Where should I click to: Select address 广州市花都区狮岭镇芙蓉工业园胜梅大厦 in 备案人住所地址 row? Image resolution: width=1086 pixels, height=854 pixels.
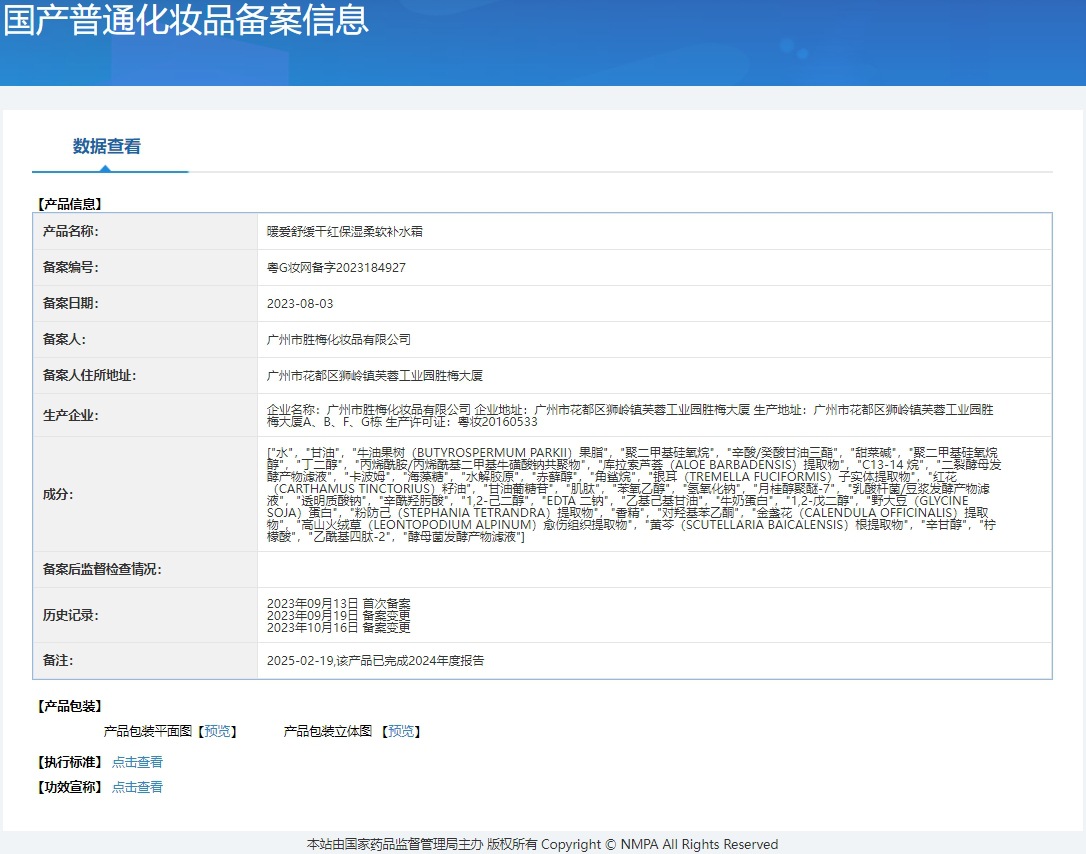click(375, 375)
